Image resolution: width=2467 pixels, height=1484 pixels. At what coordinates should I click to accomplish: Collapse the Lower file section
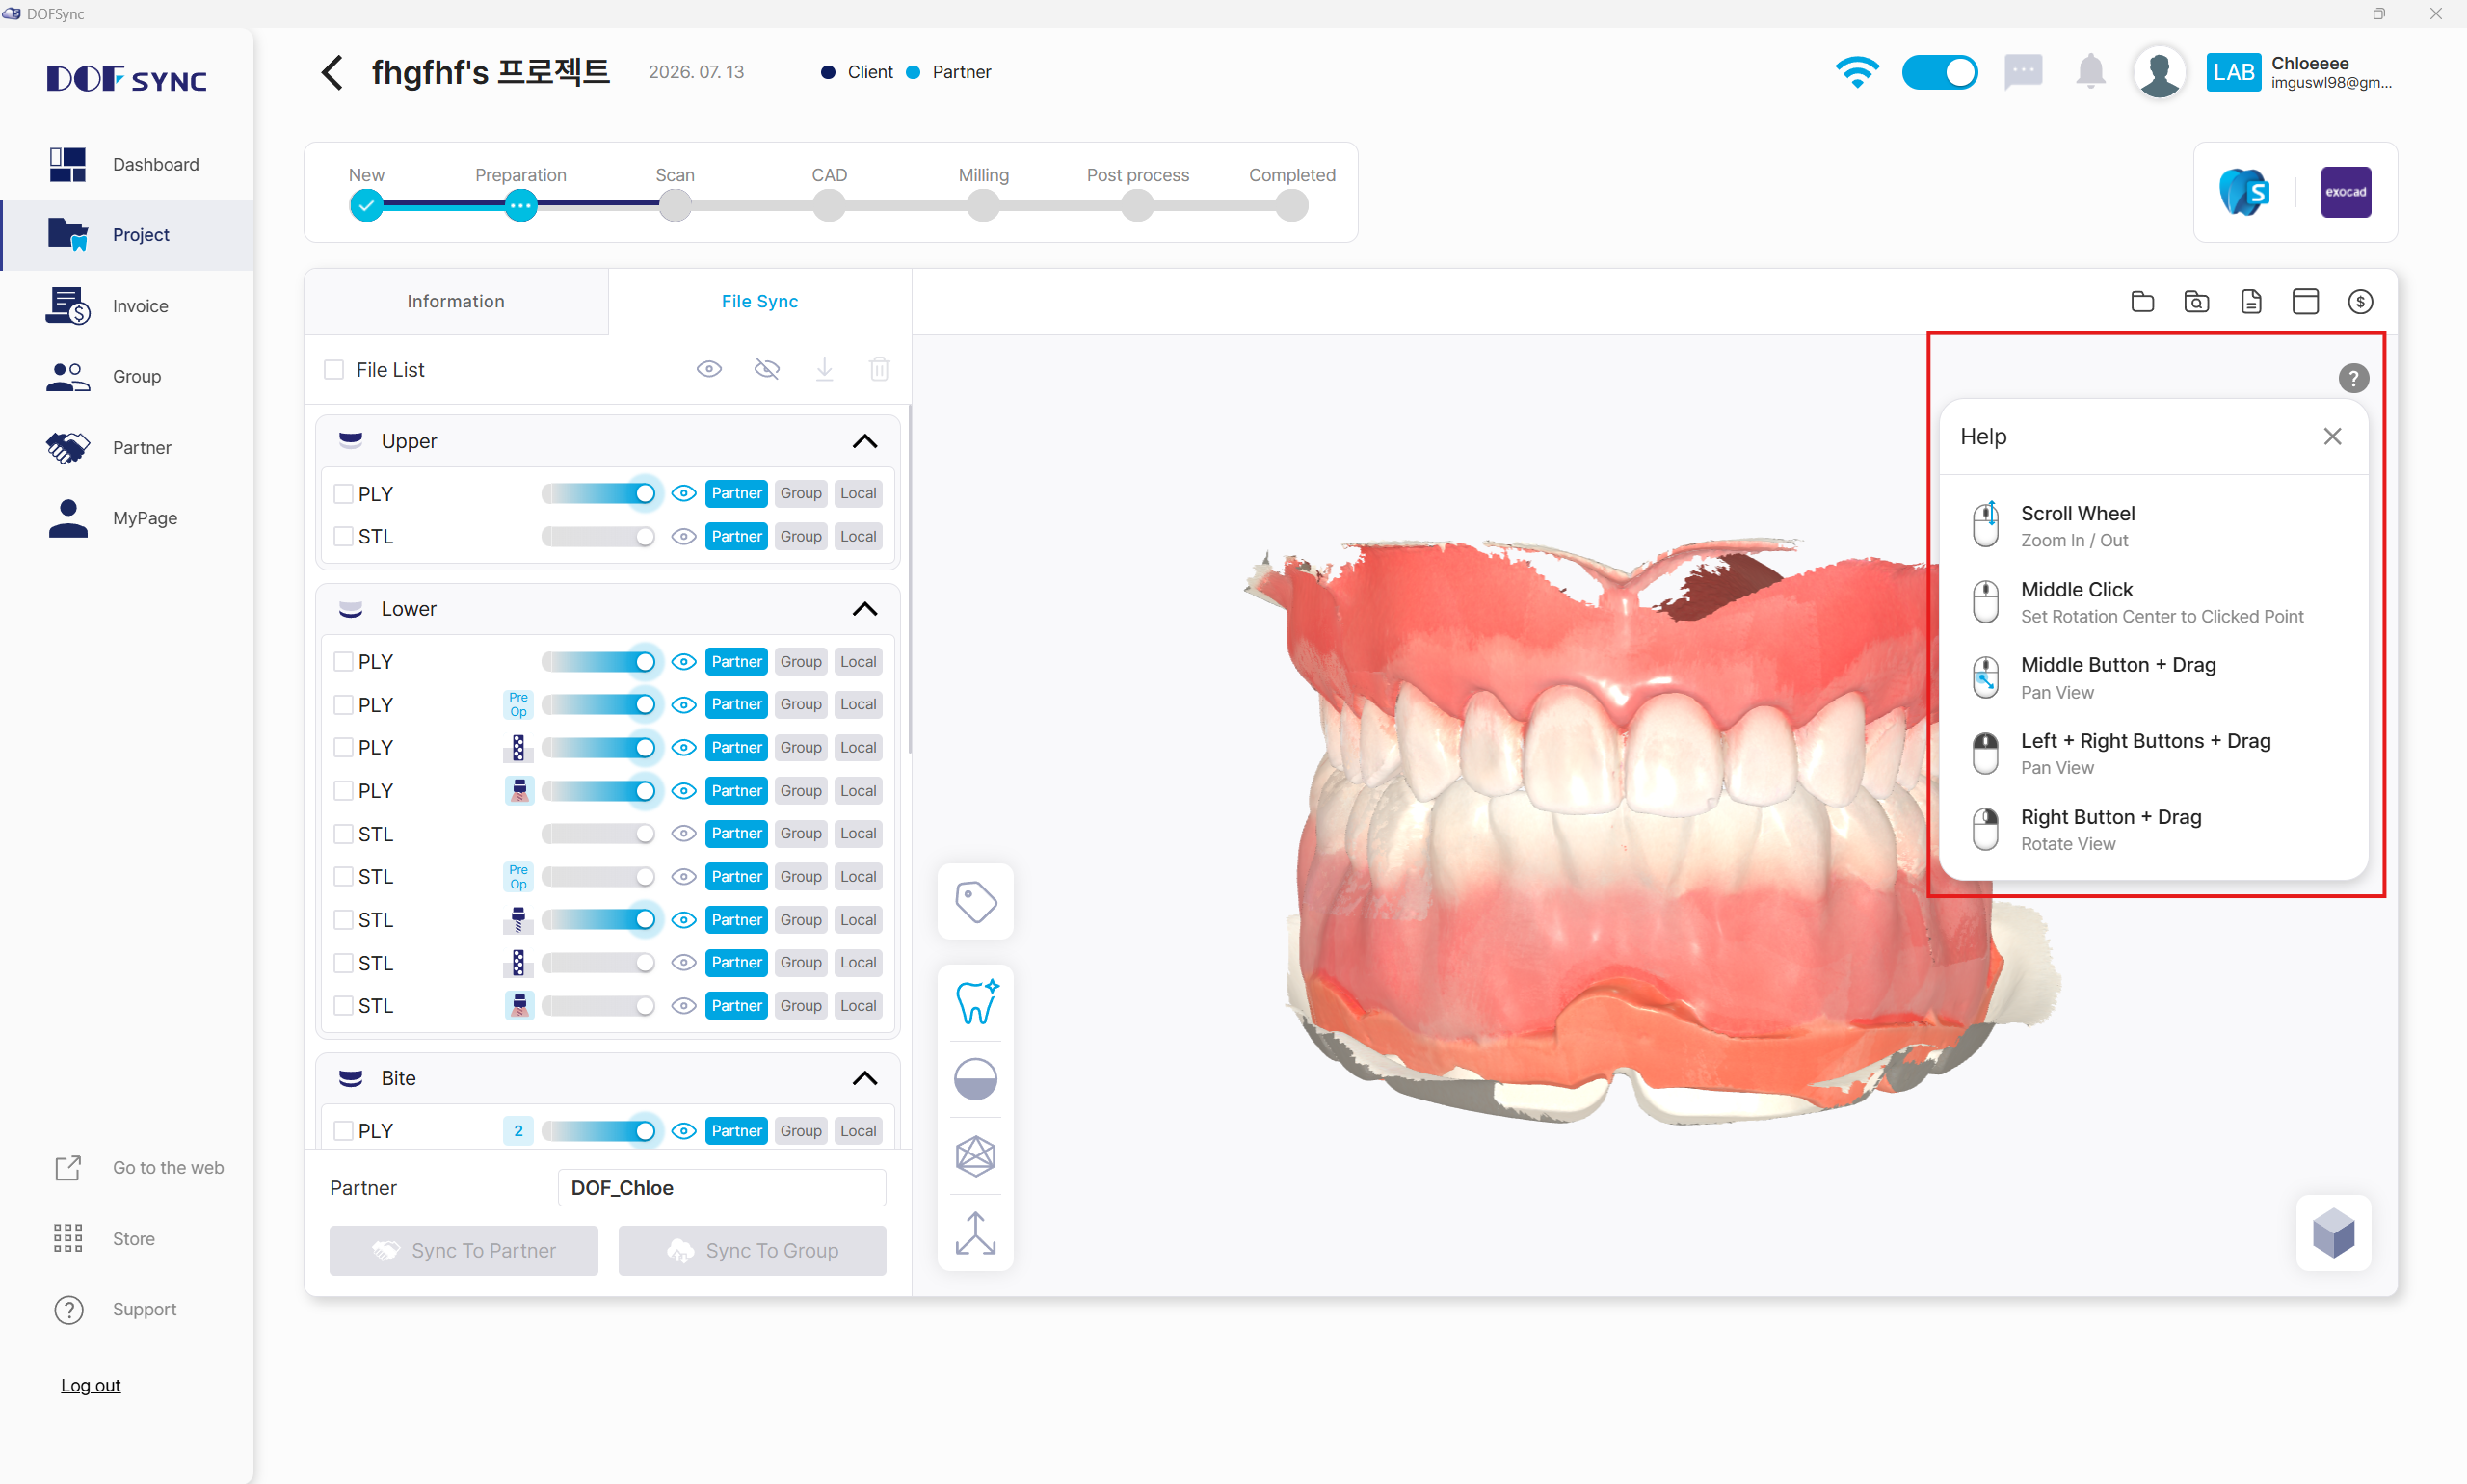(x=864, y=609)
